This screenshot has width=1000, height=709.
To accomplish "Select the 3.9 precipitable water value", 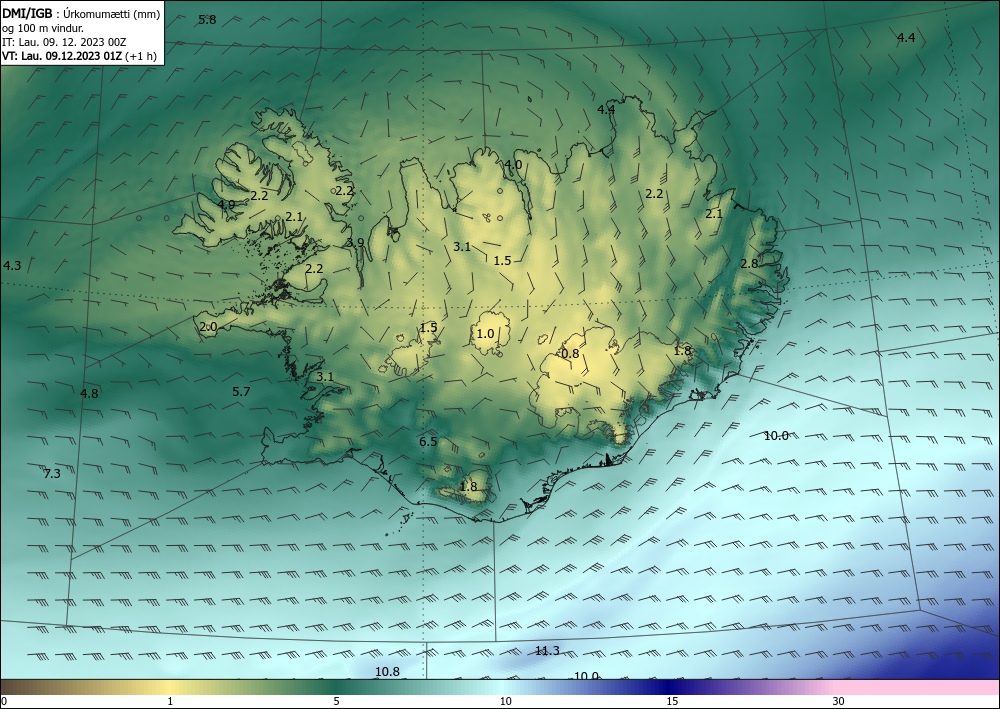I will [355, 242].
